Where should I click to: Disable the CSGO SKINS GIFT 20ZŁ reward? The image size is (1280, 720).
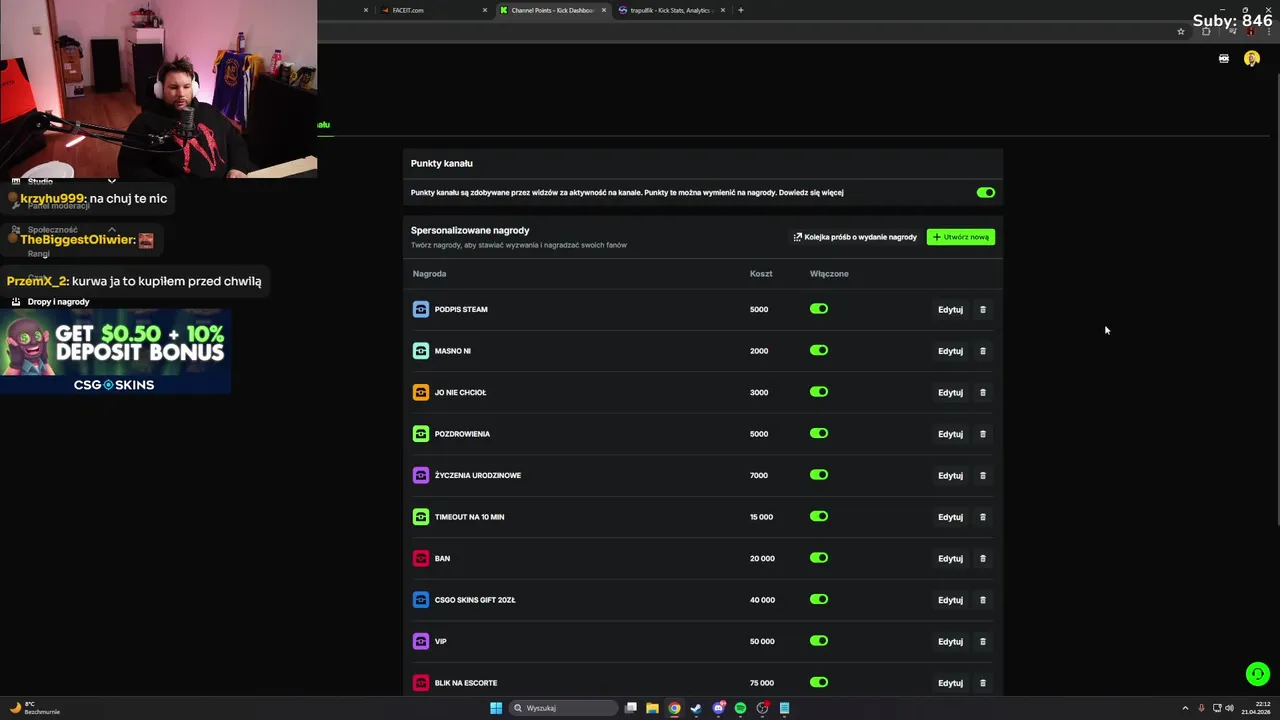819,599
